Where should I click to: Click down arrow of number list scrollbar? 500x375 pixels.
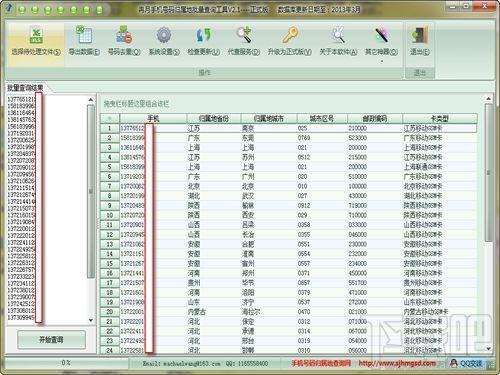click(91, 320)
